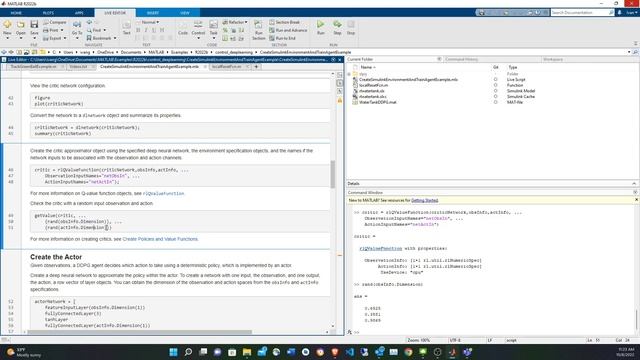Open Chrome from the taskbar
Image resolution: width=640 pixels, height=360 pixels.
tap(408, 352)
